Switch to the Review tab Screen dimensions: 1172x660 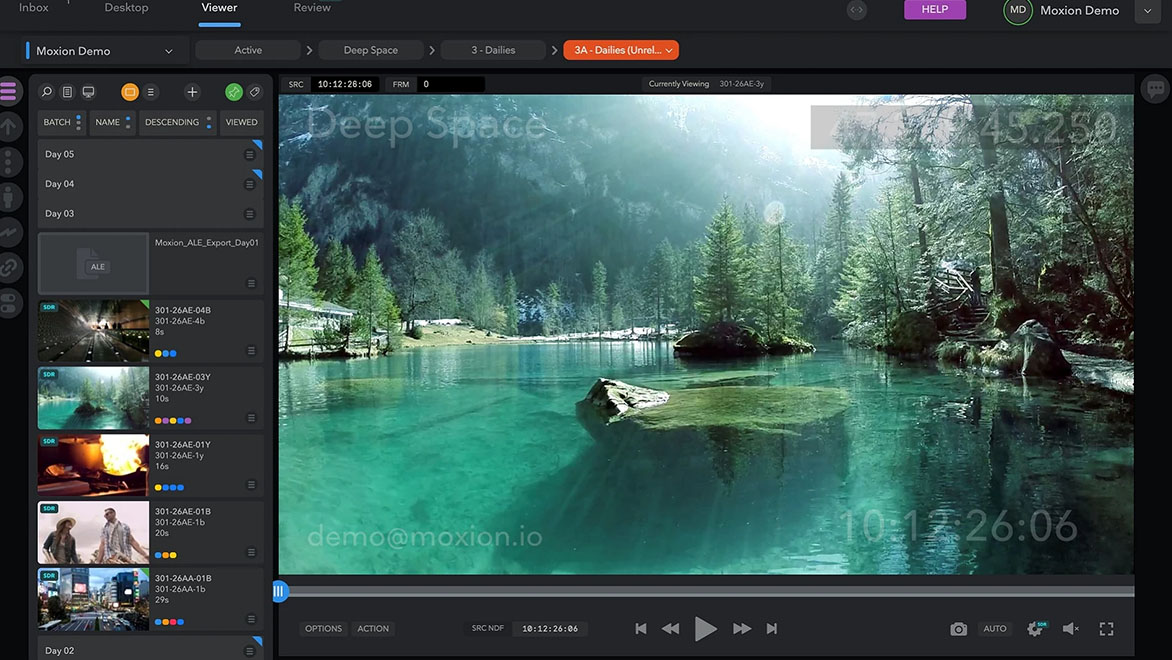click(312, 7)
